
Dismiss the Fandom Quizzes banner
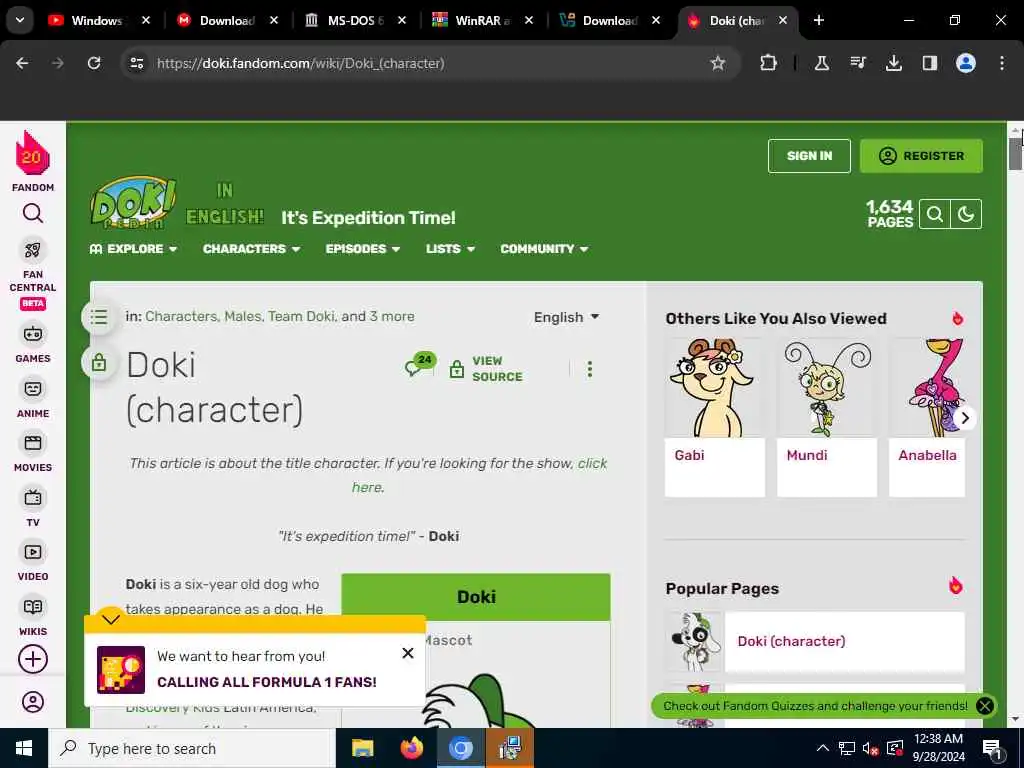click(x=984, y=706)
